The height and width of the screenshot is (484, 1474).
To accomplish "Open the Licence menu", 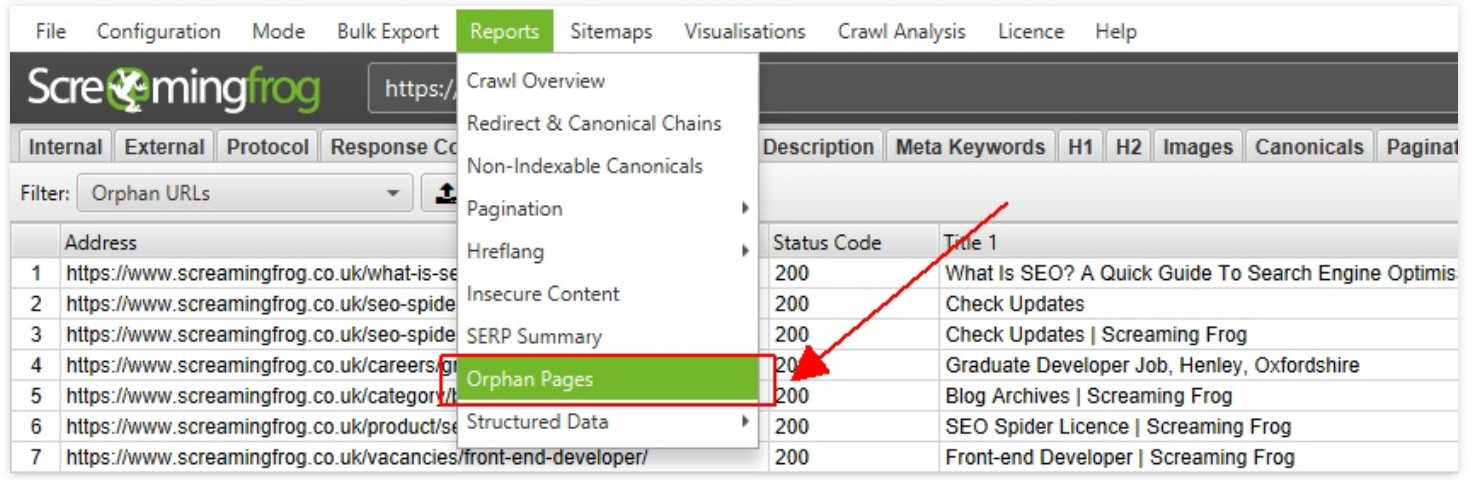I will click(x=1031, y=31).
